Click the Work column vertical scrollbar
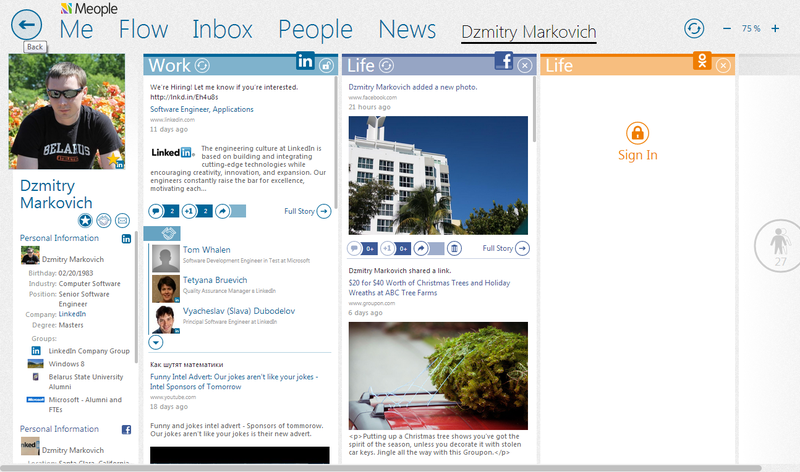Viewport: 800px width, 472px height. pyautogui.click(x=336, y=143)
